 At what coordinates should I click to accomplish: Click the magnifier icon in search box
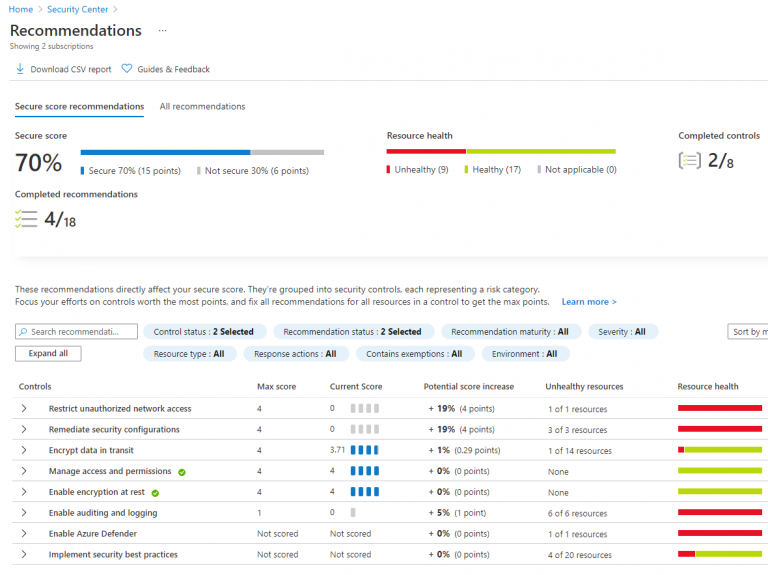click(23, 332)
